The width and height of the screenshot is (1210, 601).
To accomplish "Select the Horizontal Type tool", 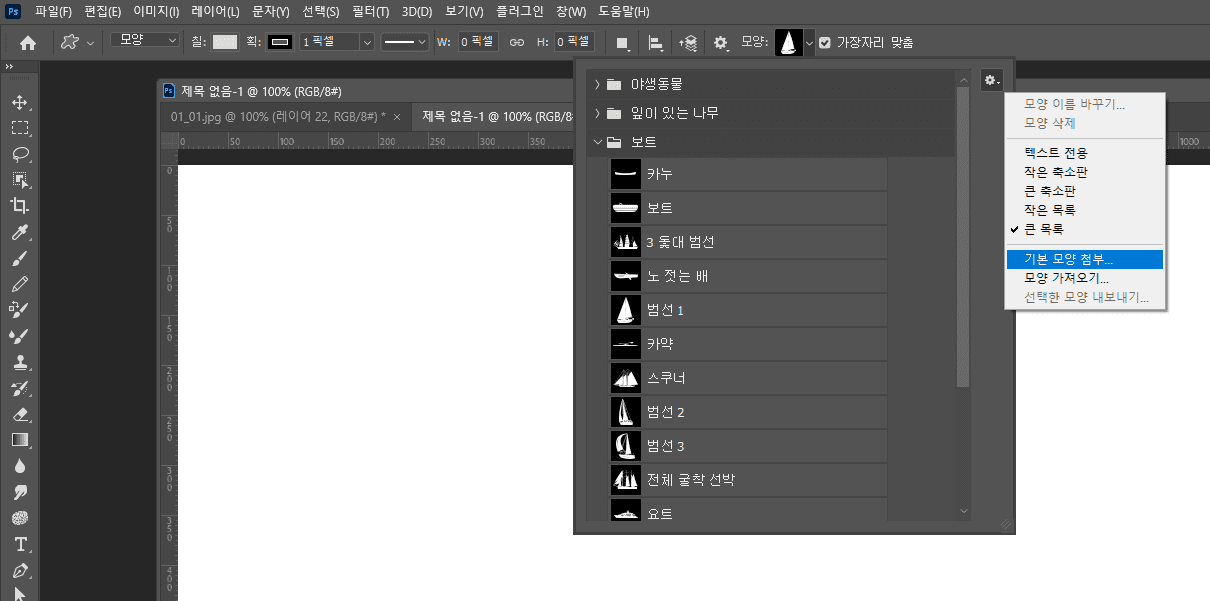I will pos(20,545).
